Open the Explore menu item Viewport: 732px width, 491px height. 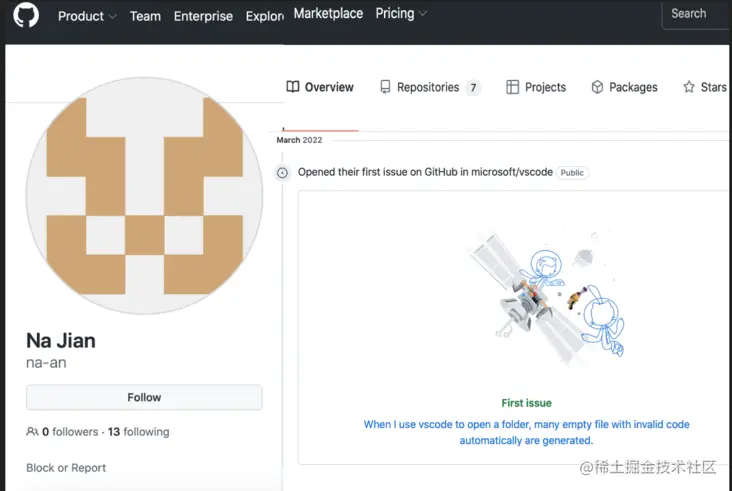(x=265, y=16)
